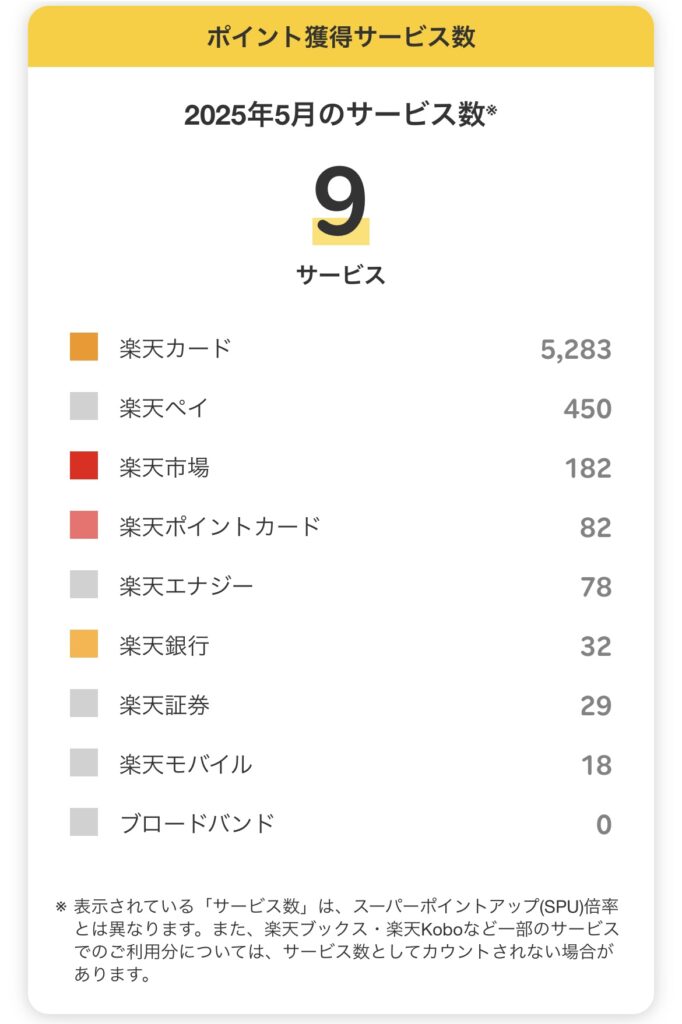The height and width of the screenshot is (1024, 682).
Task: Click the gray swatch beside 楽天エナジー
Action: (84, 584)
